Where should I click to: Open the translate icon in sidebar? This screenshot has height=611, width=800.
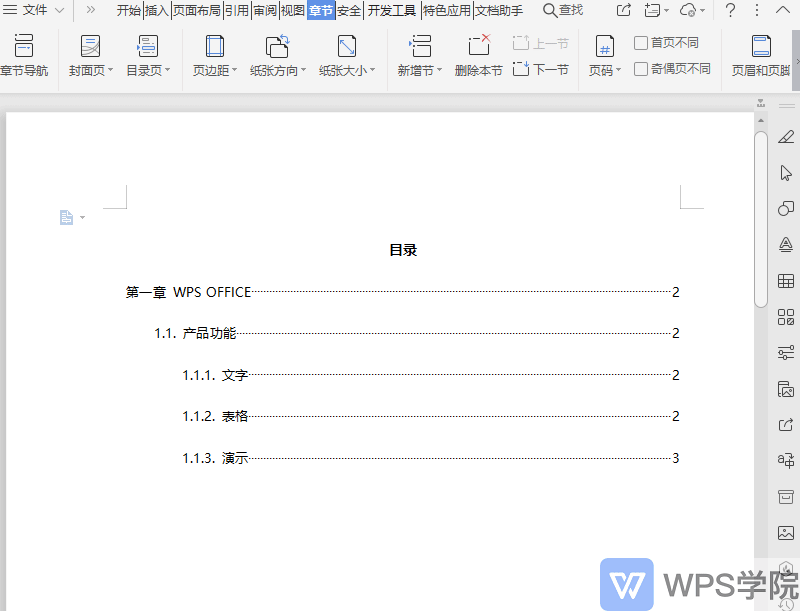coord(786,461)
